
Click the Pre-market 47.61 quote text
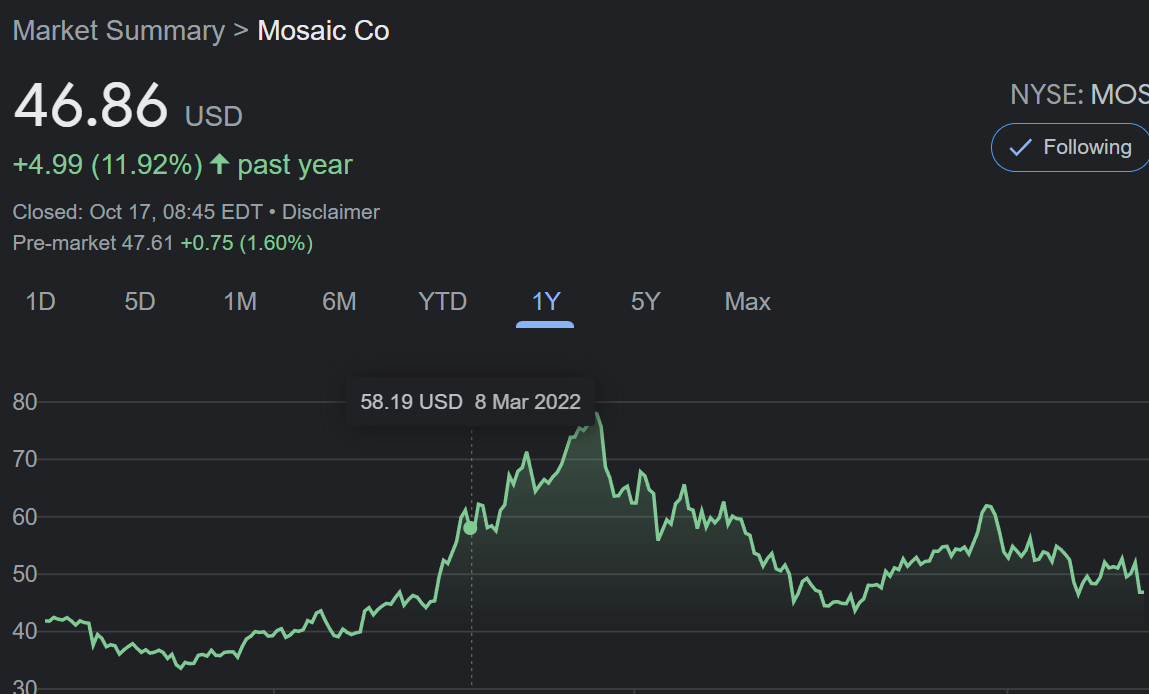[x=93, y=243]
